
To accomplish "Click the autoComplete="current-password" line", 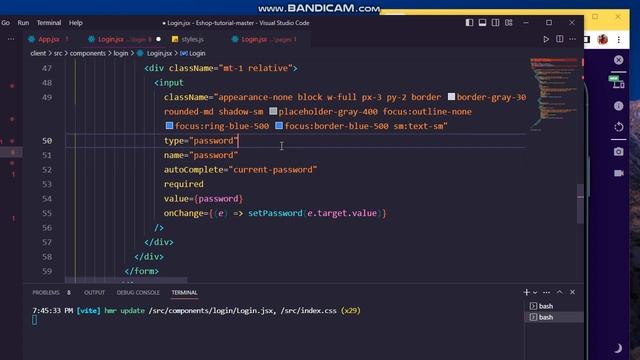I will coord(240,170).
